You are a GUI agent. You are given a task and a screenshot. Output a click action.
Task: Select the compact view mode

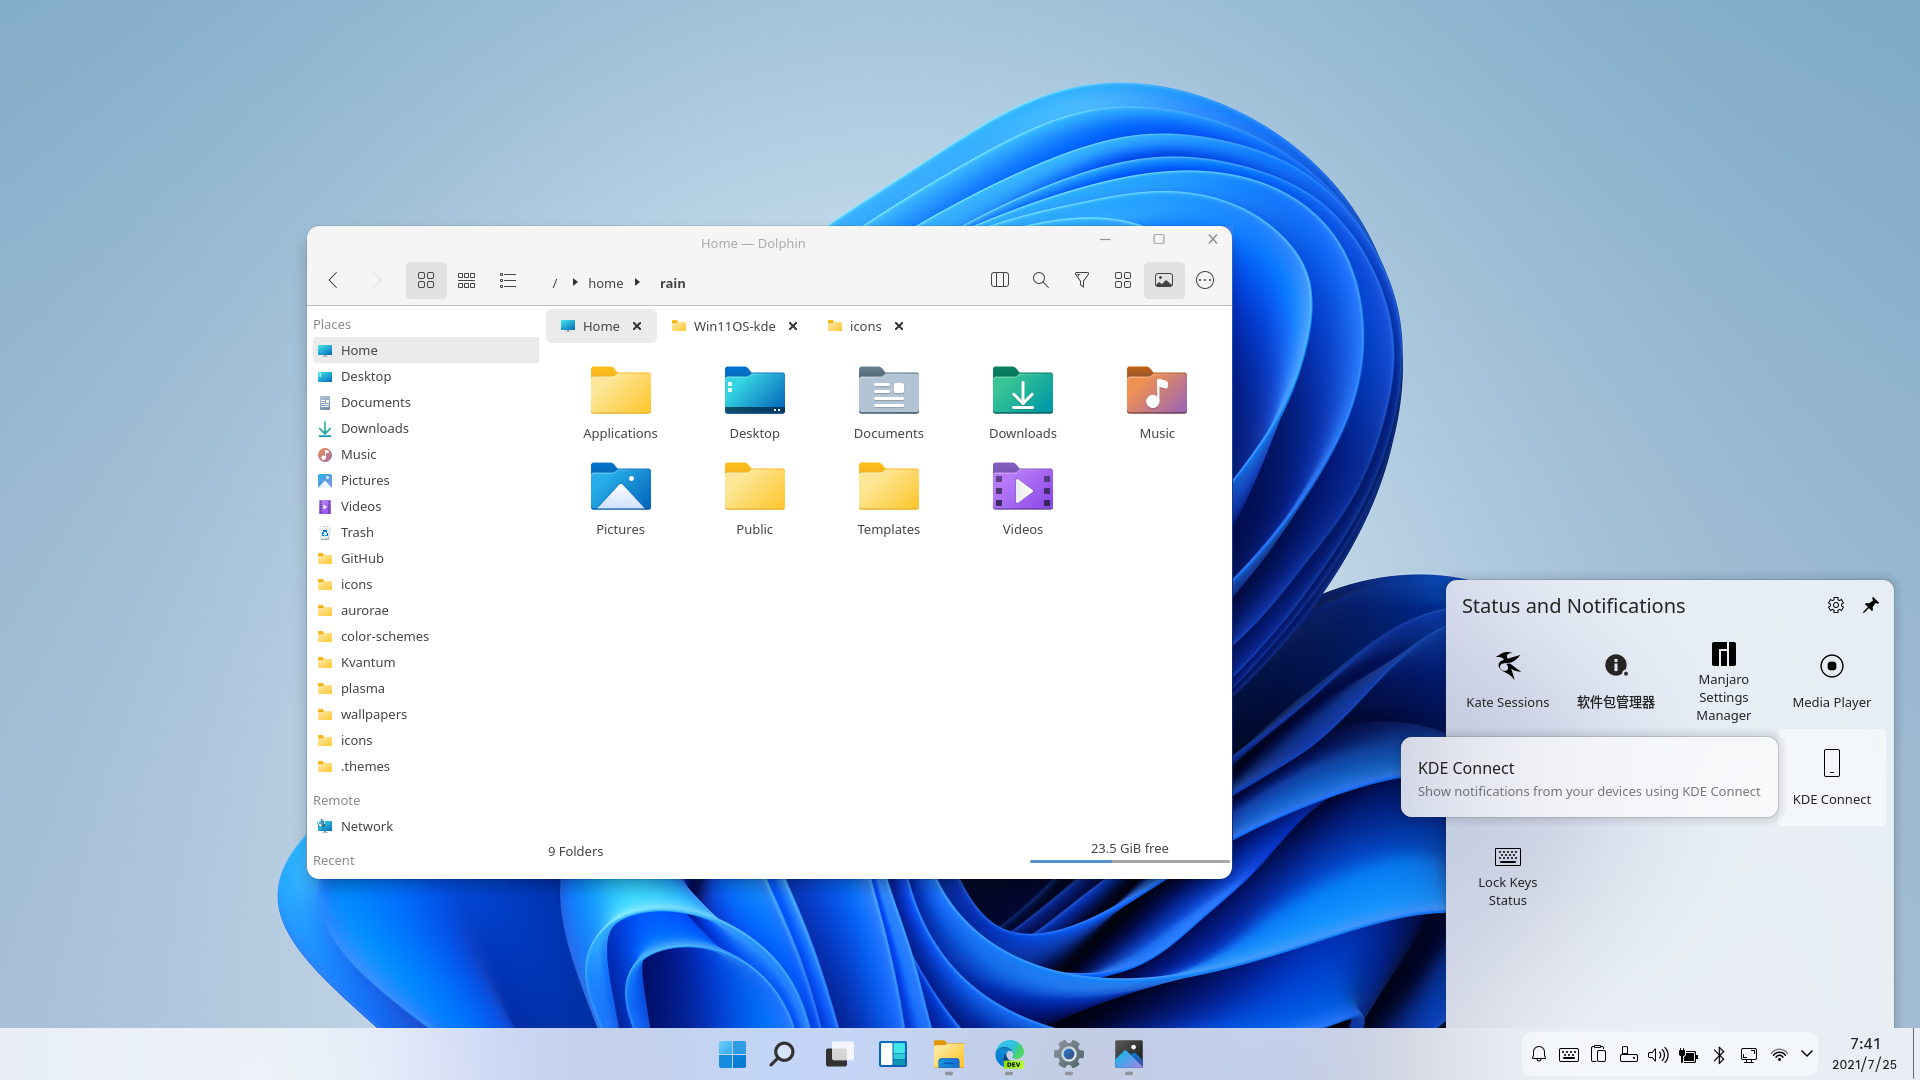466,280
